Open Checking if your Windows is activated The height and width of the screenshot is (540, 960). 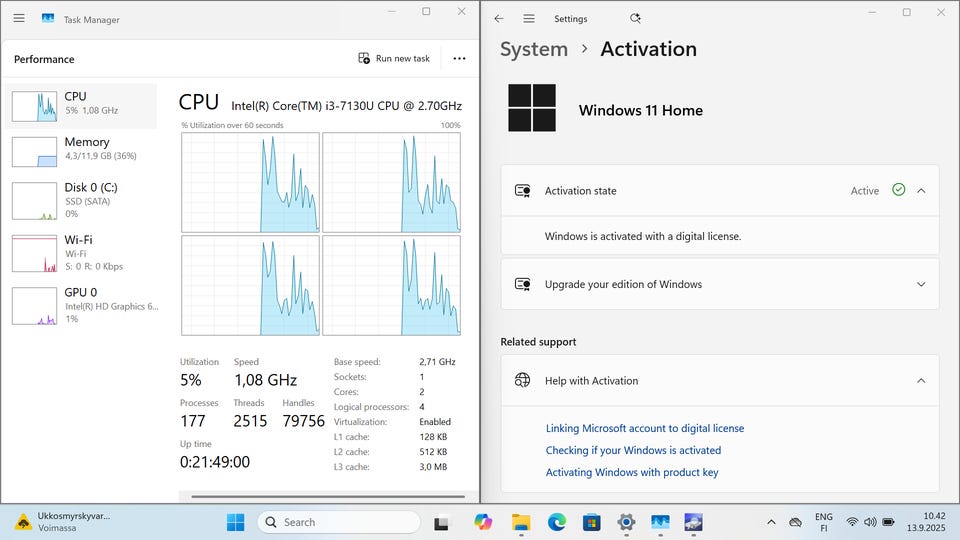[633, 451]
